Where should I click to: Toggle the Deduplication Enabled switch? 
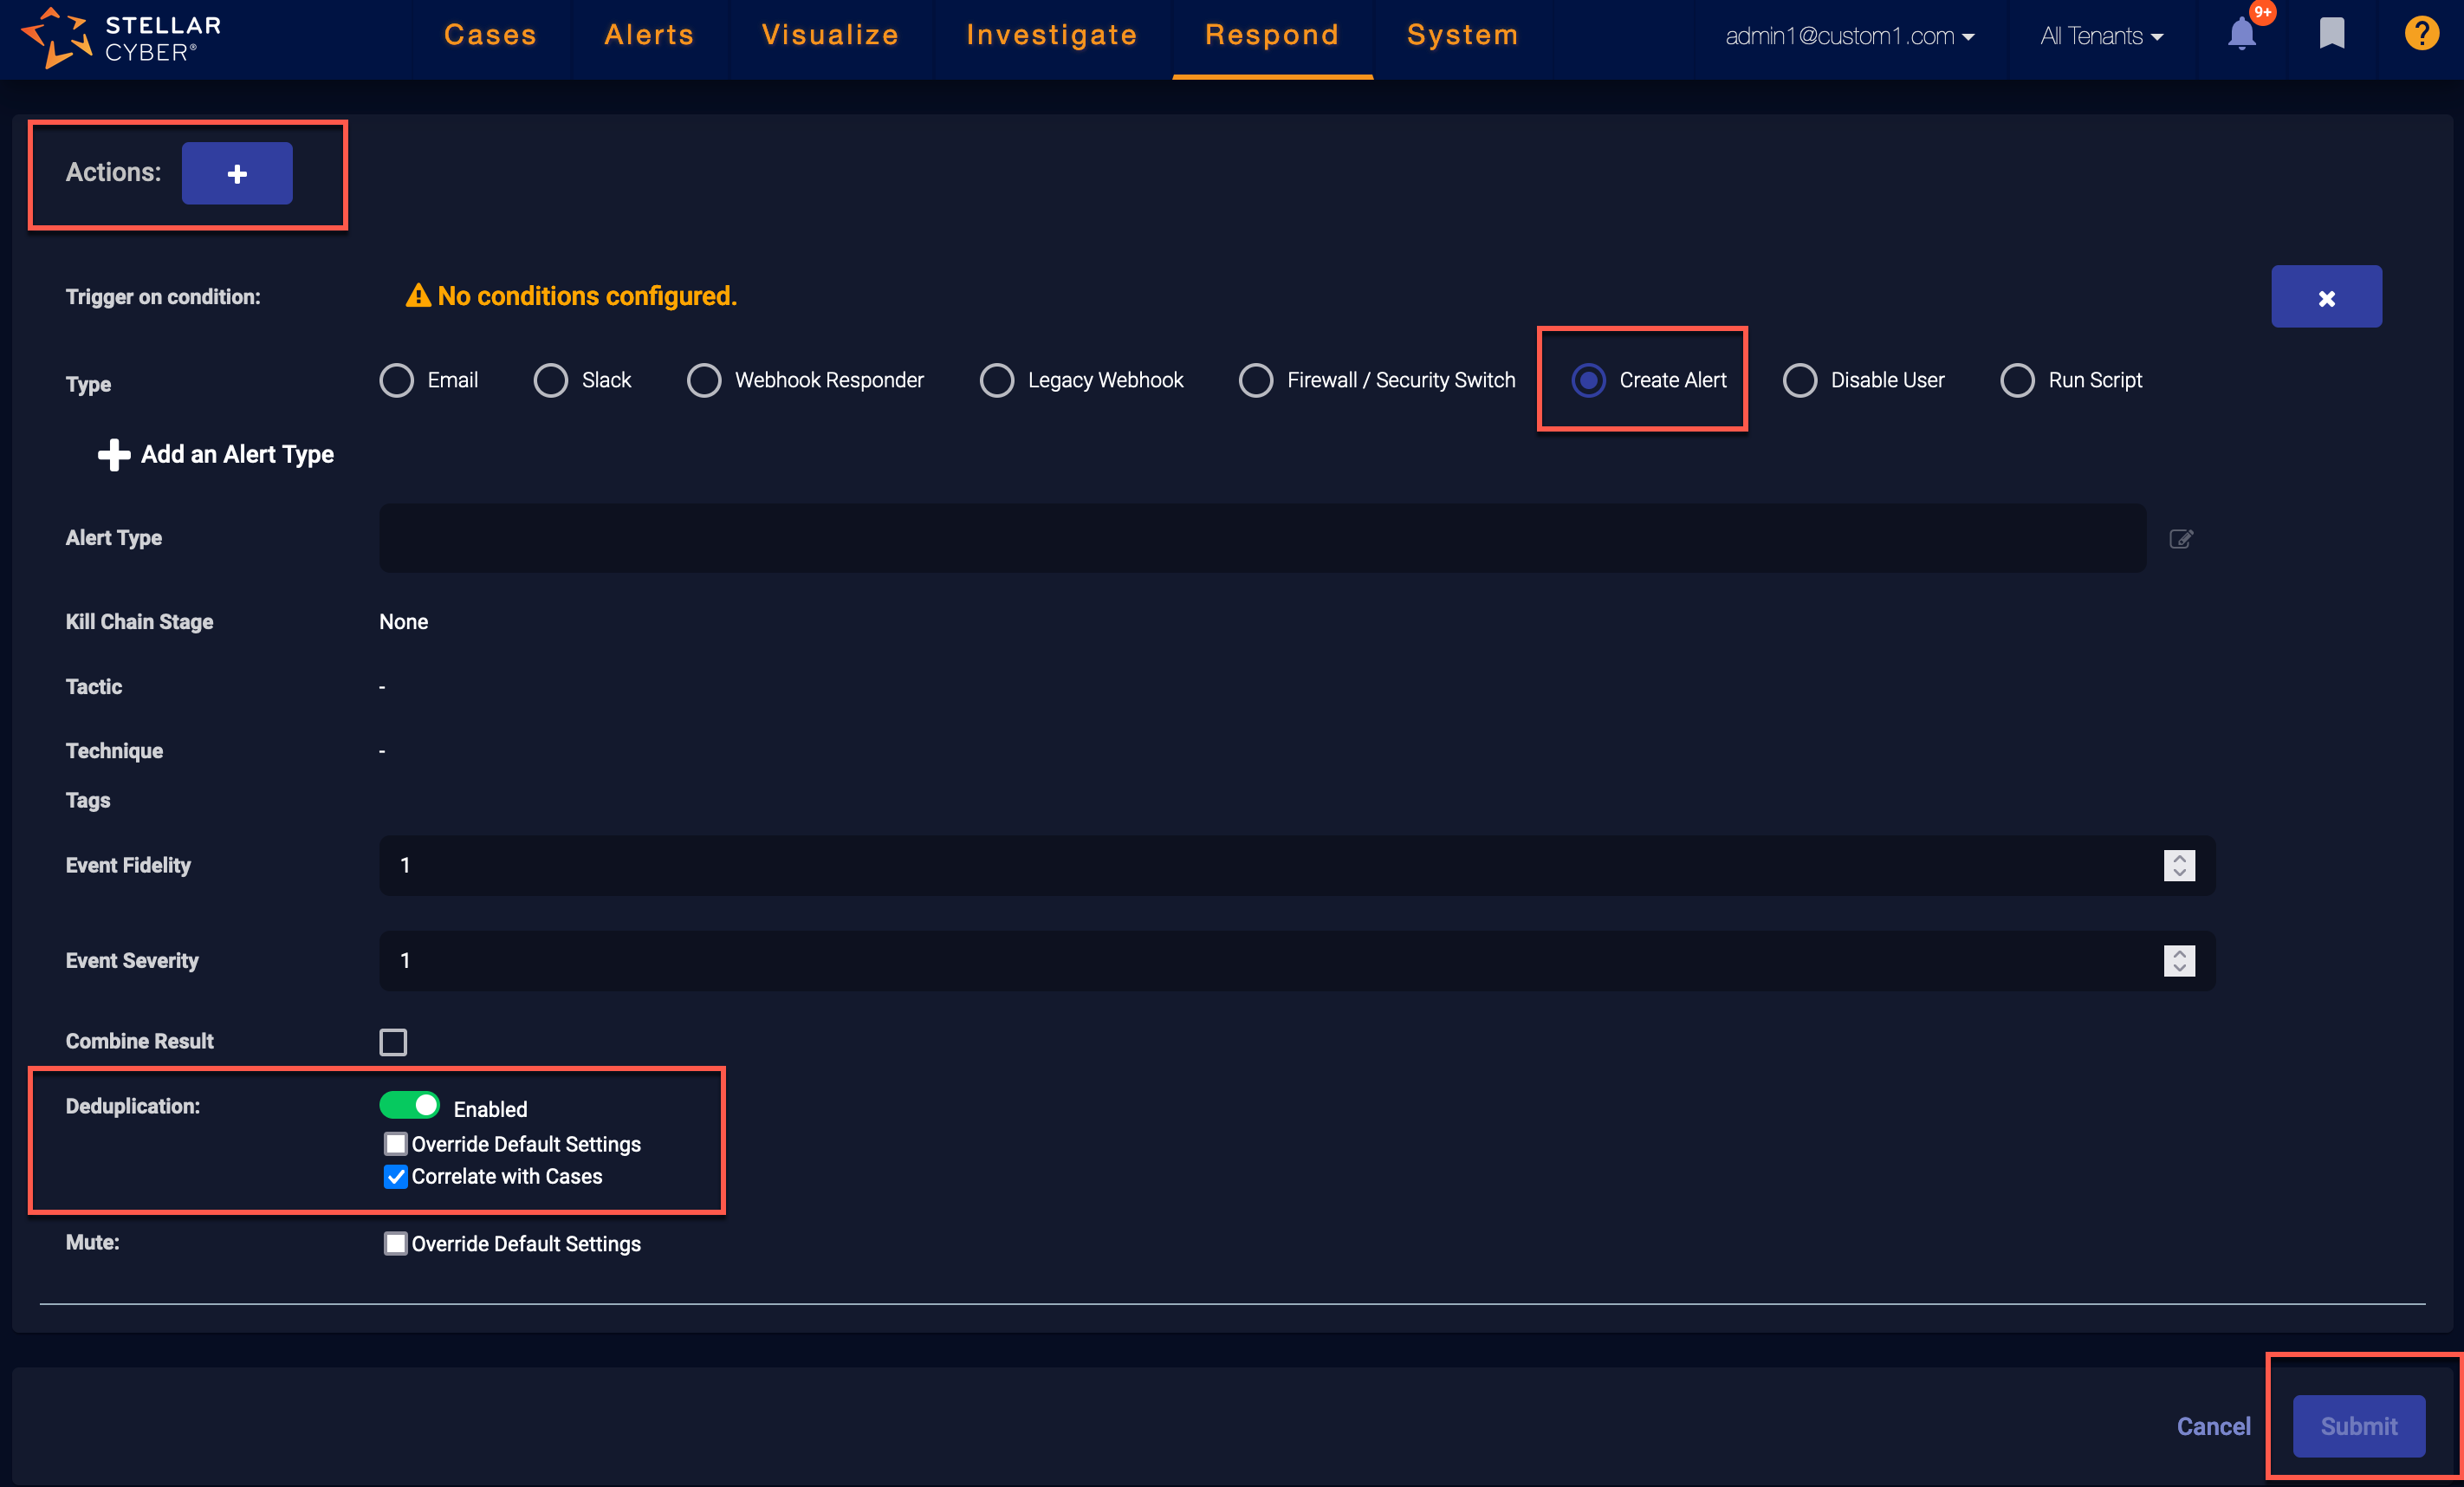click(409, 1105)
